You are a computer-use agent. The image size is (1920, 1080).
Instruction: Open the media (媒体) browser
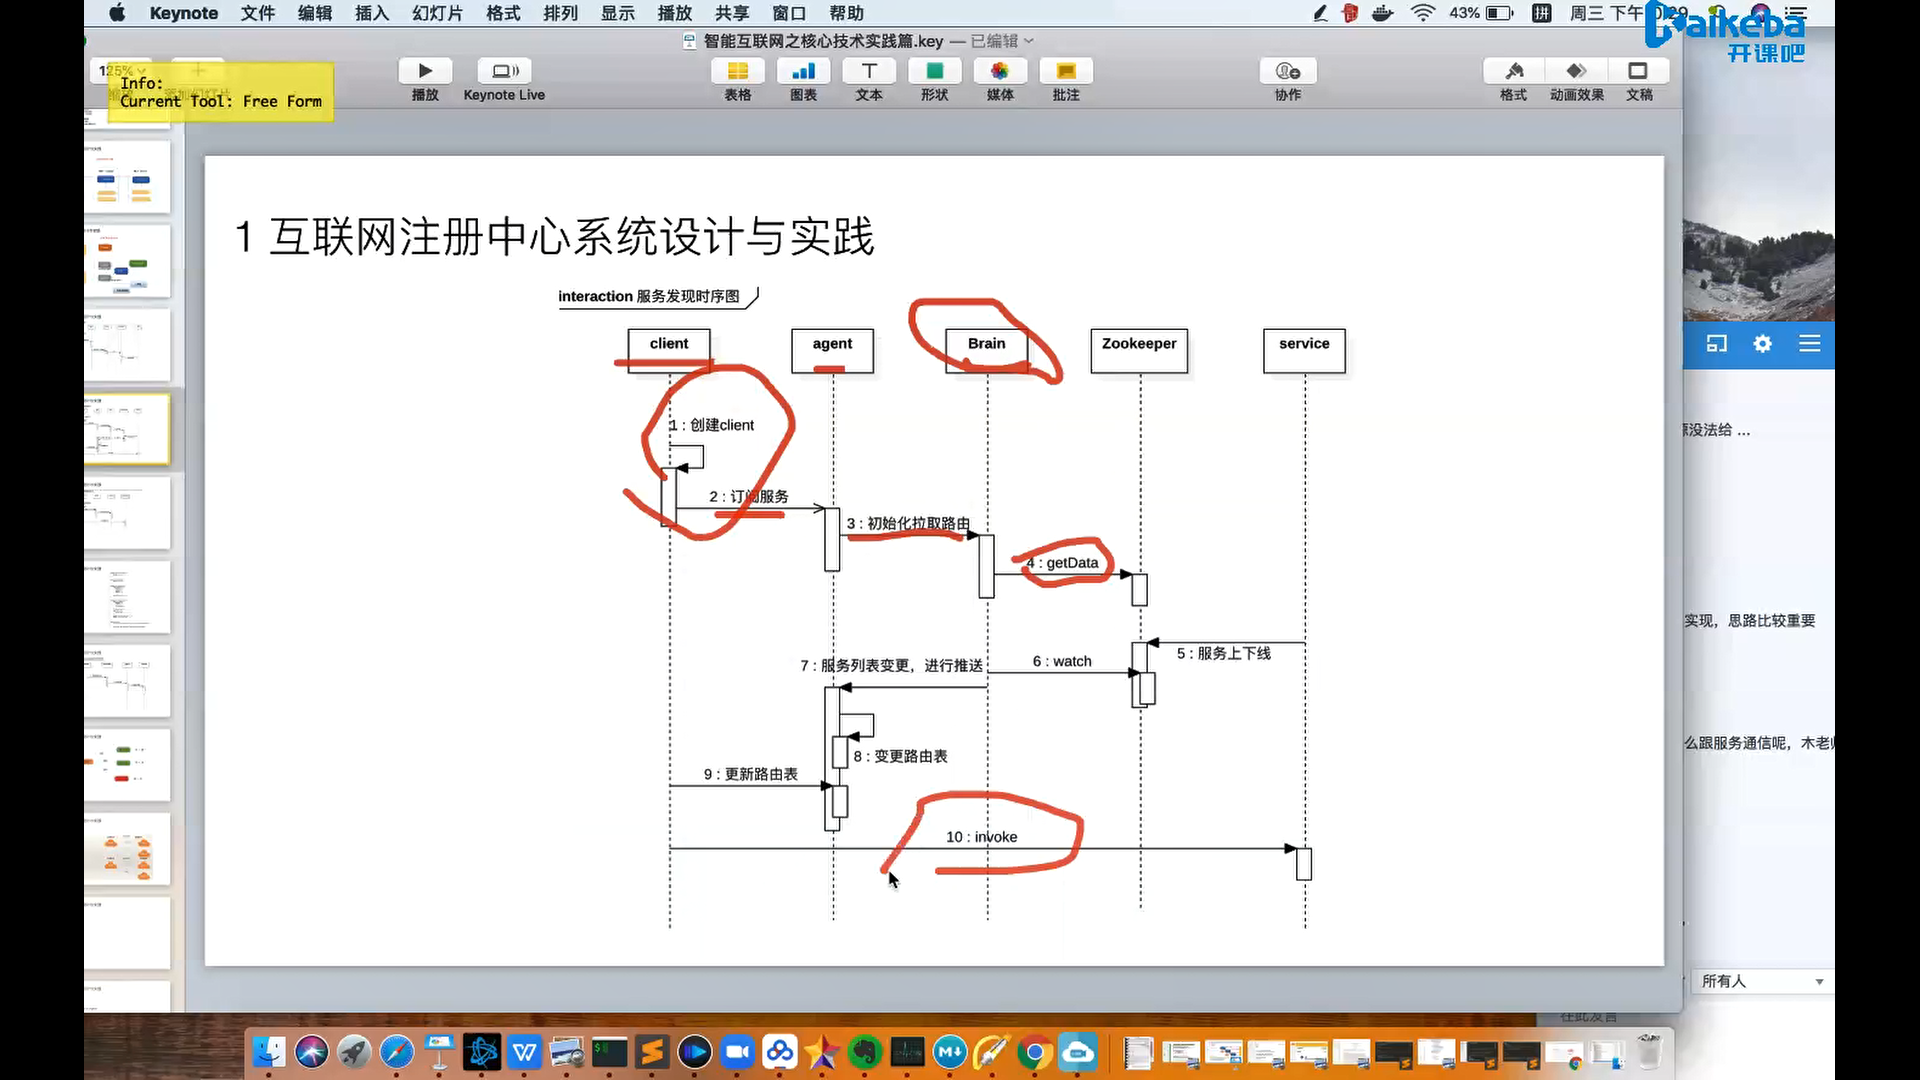tap(1000, 72)
